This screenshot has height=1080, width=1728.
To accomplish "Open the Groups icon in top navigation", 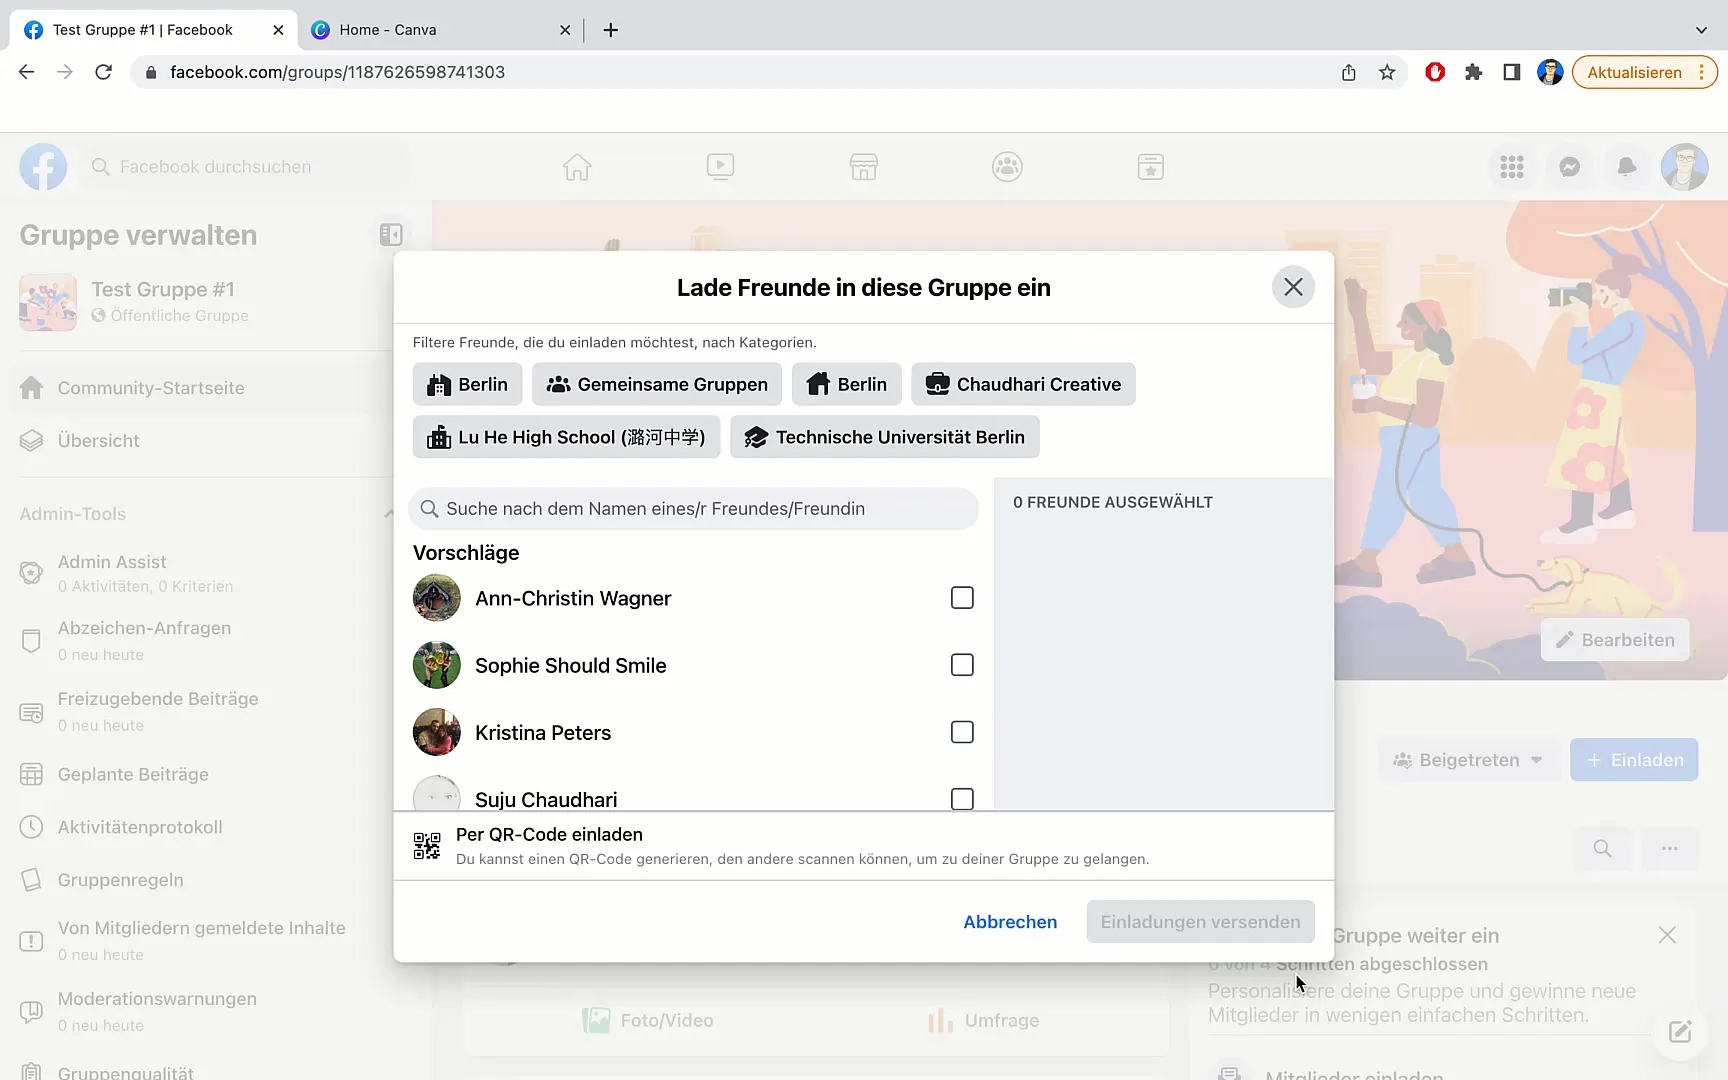I will click(x=1007, y=167).
